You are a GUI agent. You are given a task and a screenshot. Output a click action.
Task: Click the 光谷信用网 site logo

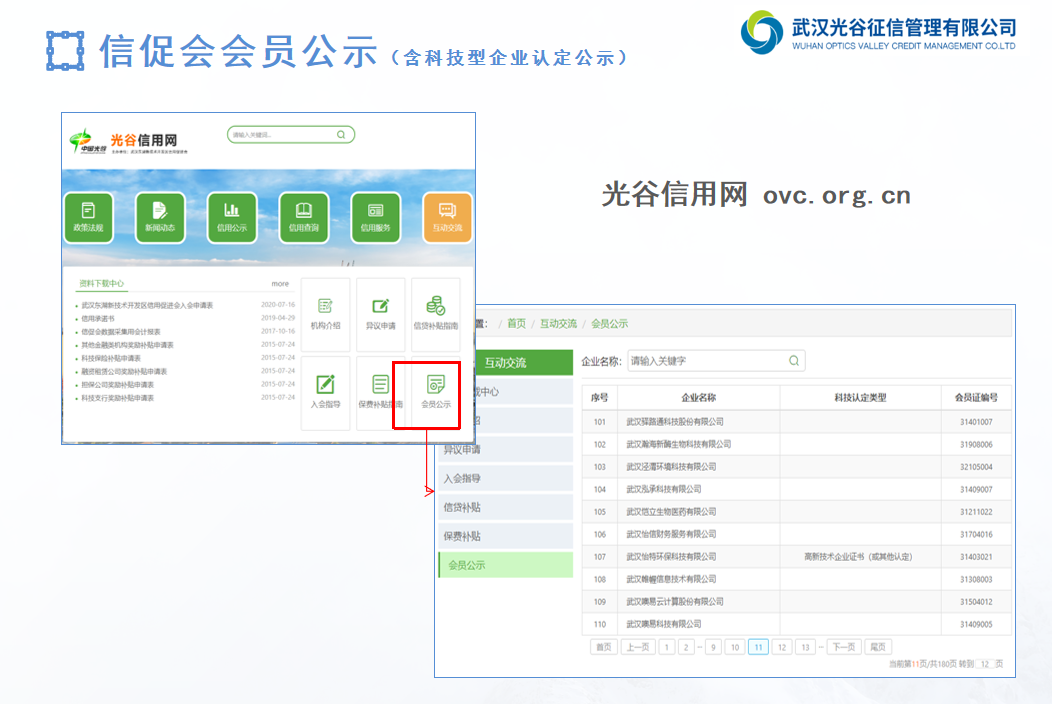(x=127, y=142)
